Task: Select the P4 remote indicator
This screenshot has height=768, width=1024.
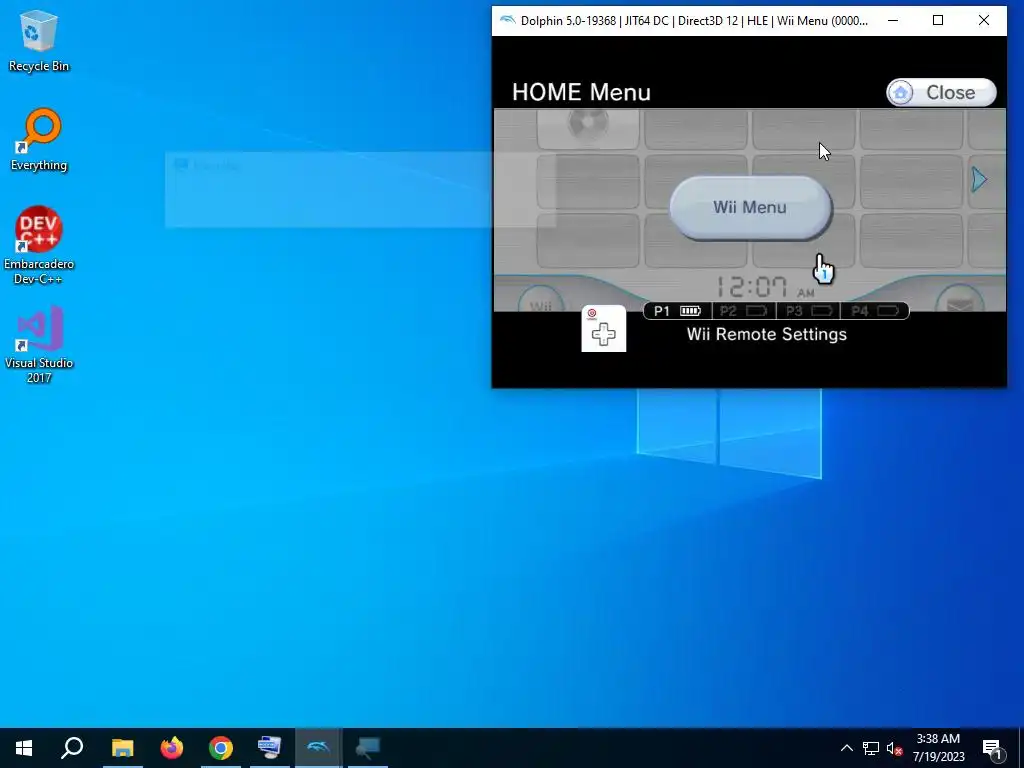Action: [x=875, y=311]
